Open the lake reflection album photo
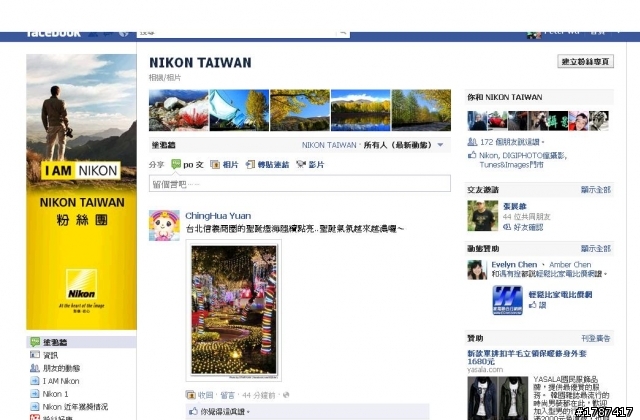The image size is (640, 420). (360, 110)
